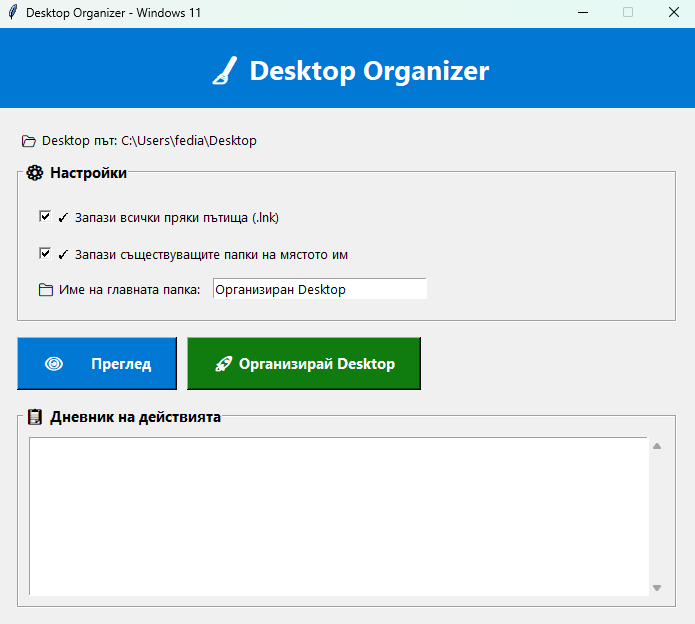
Task: Close the Desktop Organizer window
Action: pyautogui.click(x=673, y=13)
